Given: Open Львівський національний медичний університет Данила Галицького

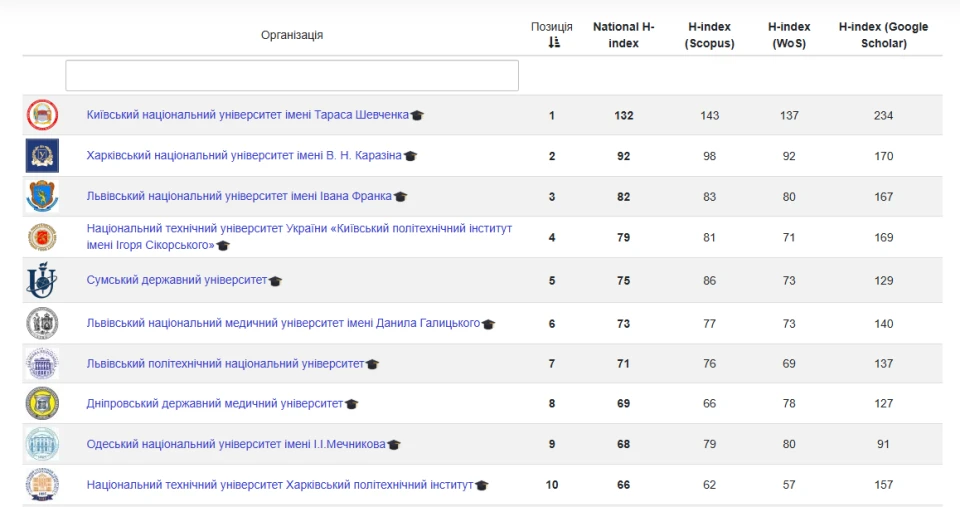Looking at the screenshot, I should [x=283, y=323].
